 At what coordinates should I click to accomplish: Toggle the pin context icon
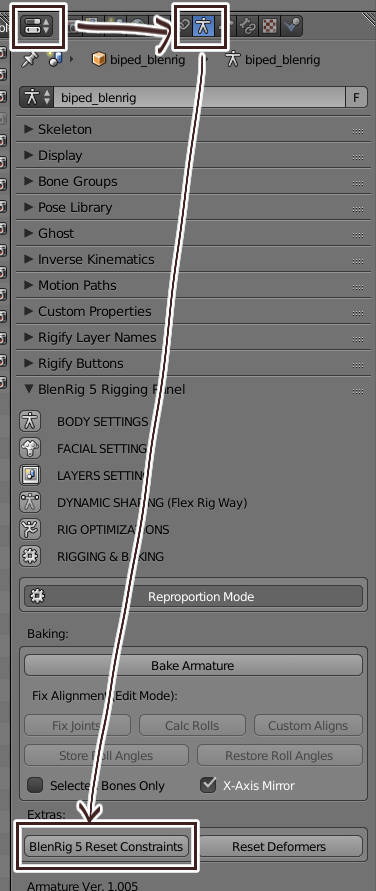point(29,59)
